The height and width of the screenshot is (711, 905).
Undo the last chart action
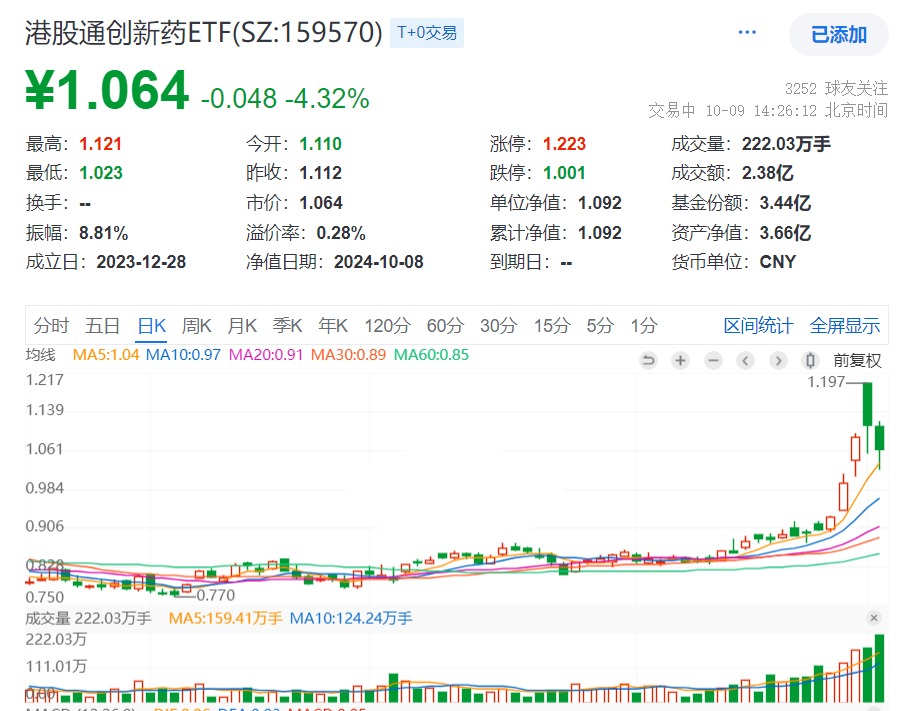click(649, 361)
